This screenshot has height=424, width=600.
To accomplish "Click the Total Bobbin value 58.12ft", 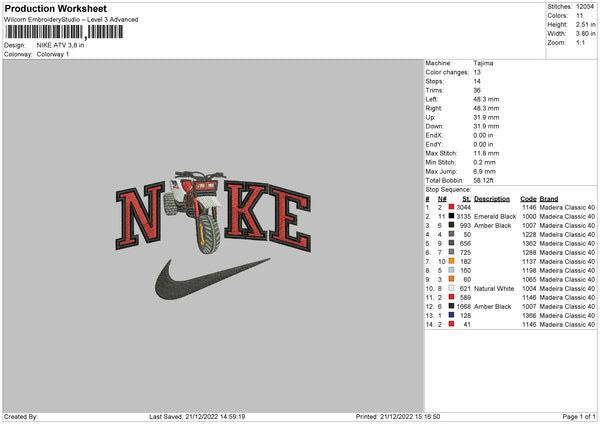I will point(484,180).
